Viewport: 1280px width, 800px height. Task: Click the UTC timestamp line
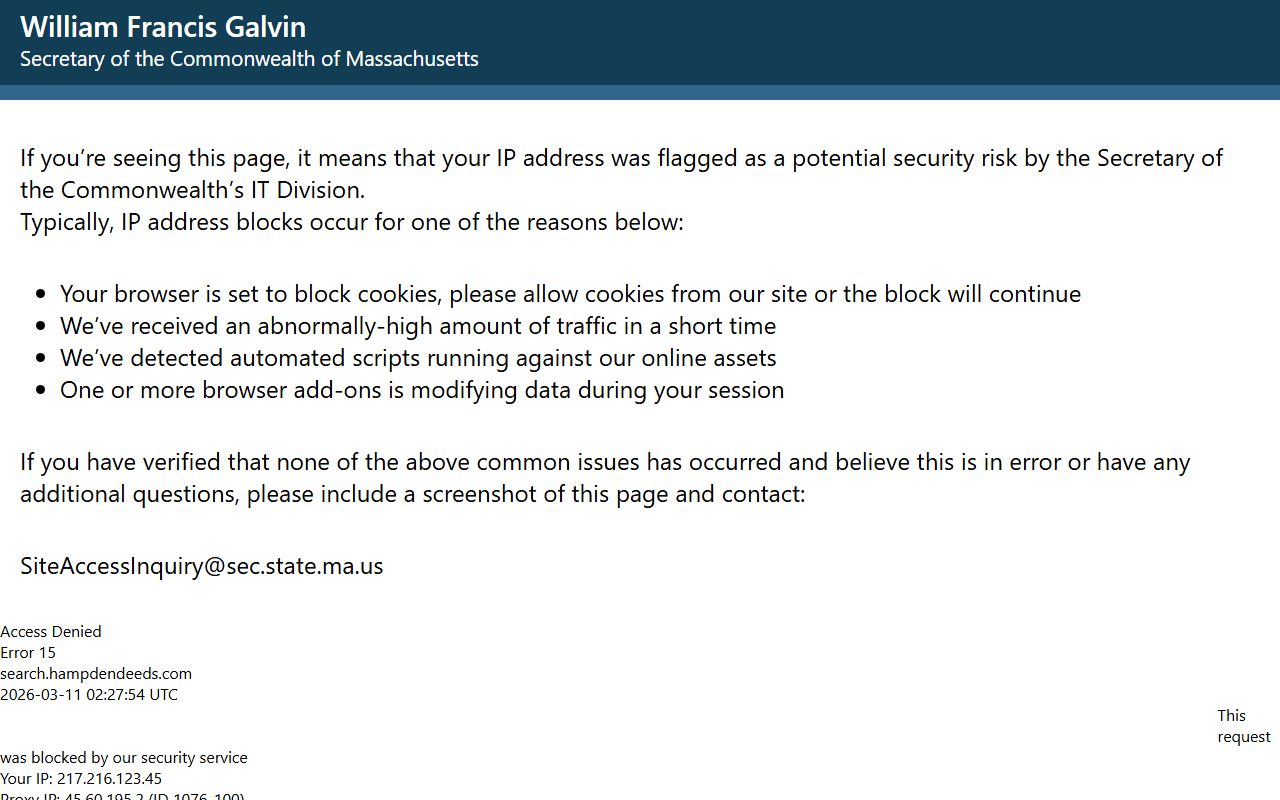coord(89,695)
